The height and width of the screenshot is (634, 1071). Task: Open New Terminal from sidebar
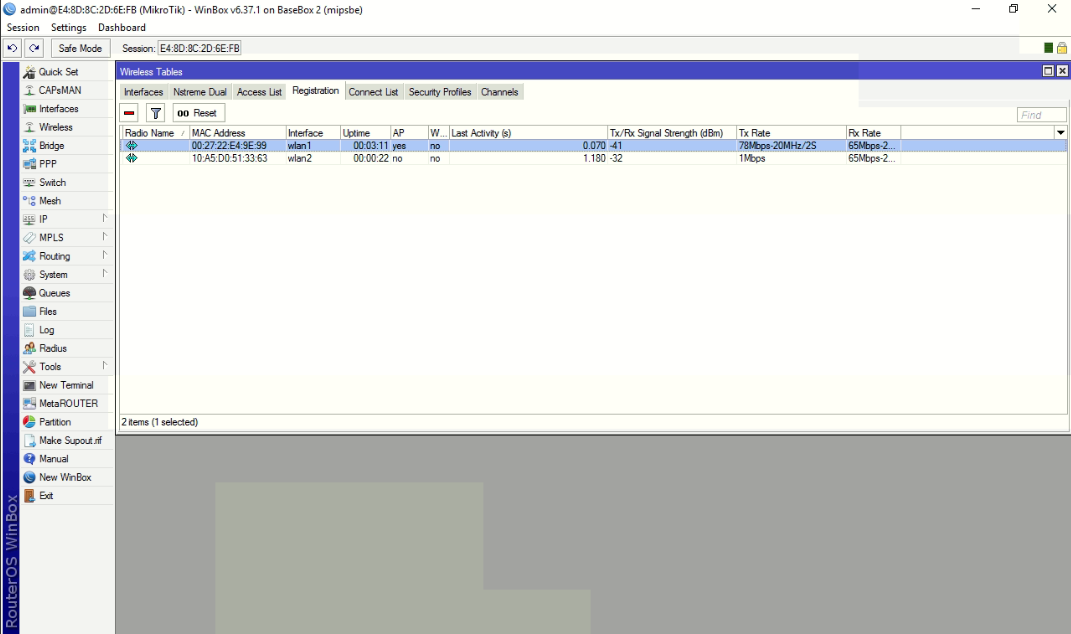(x=67, y=385)
